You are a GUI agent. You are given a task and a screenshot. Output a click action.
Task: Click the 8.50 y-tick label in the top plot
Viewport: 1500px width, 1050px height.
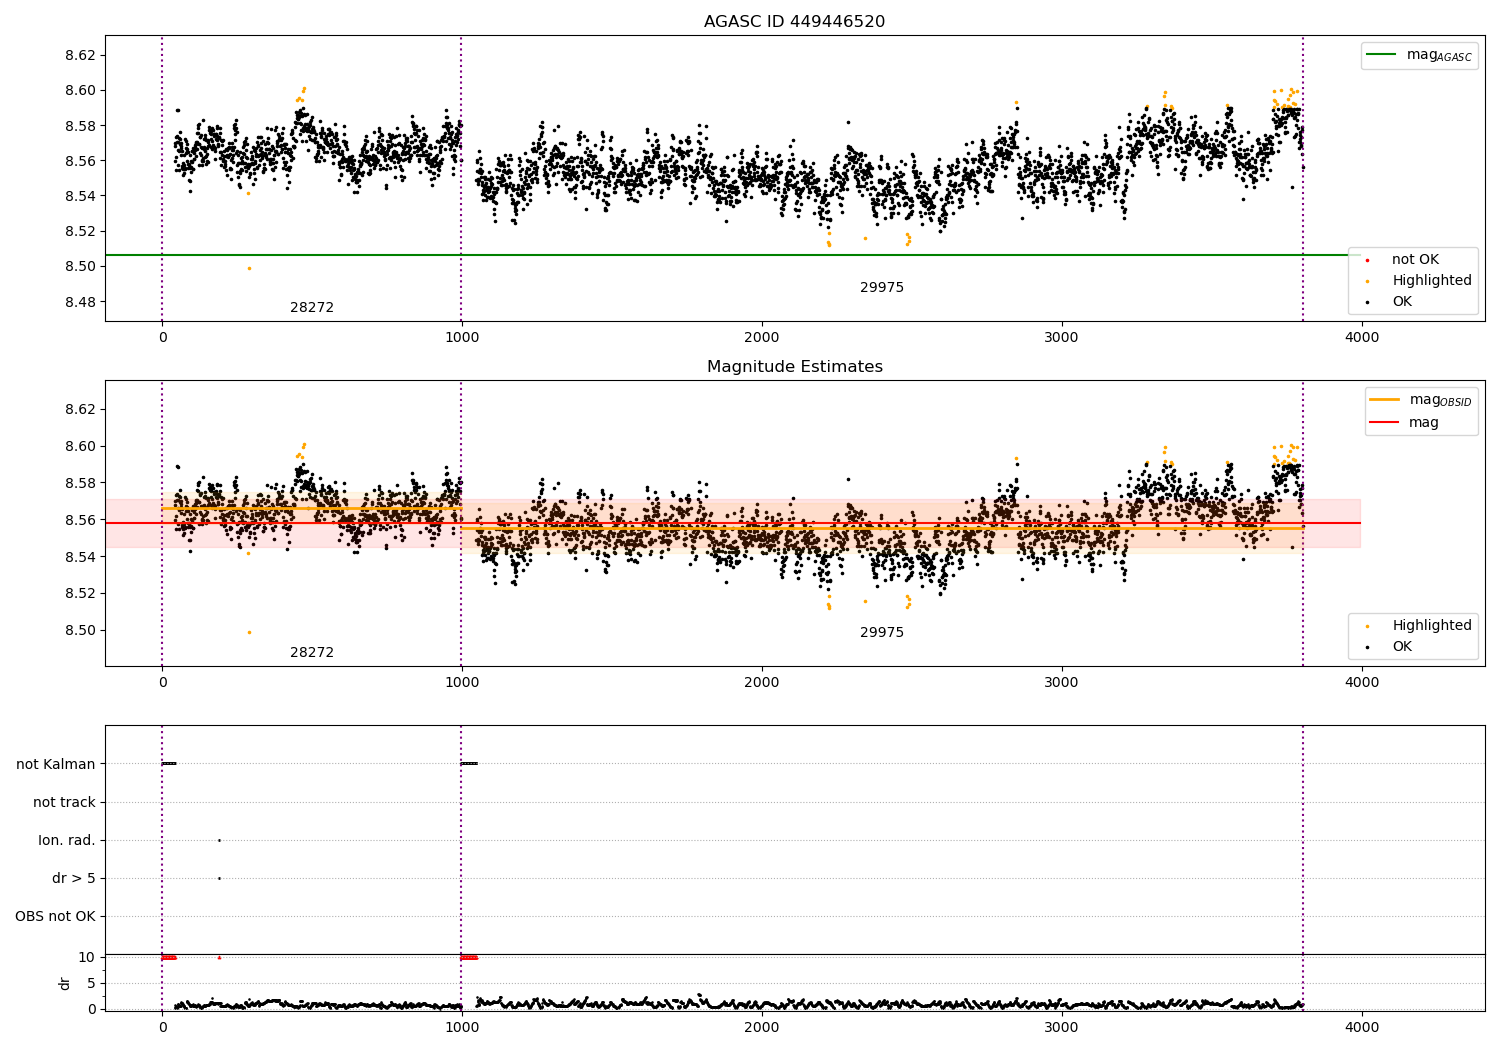pos(79,266)
